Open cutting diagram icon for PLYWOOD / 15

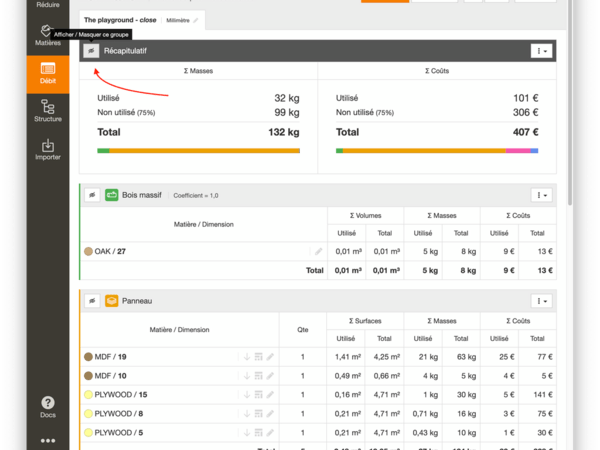[257, 394]
